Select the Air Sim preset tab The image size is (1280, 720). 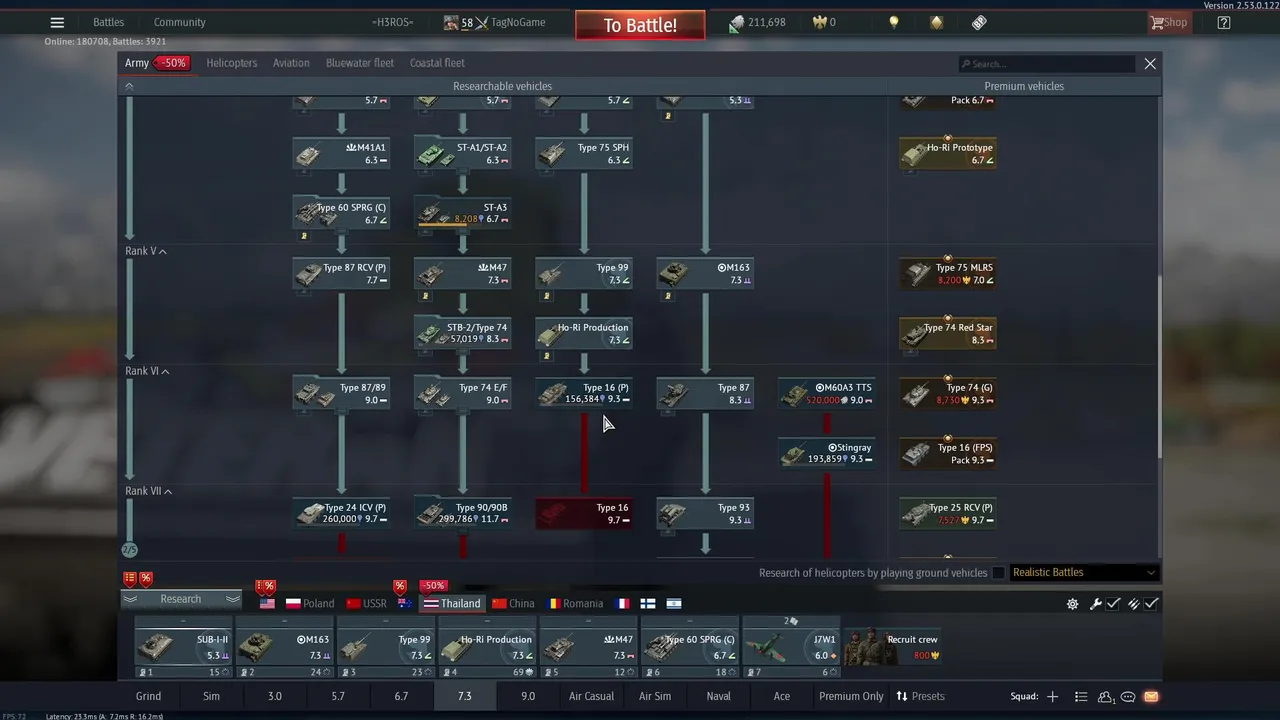tap(655, 696)
